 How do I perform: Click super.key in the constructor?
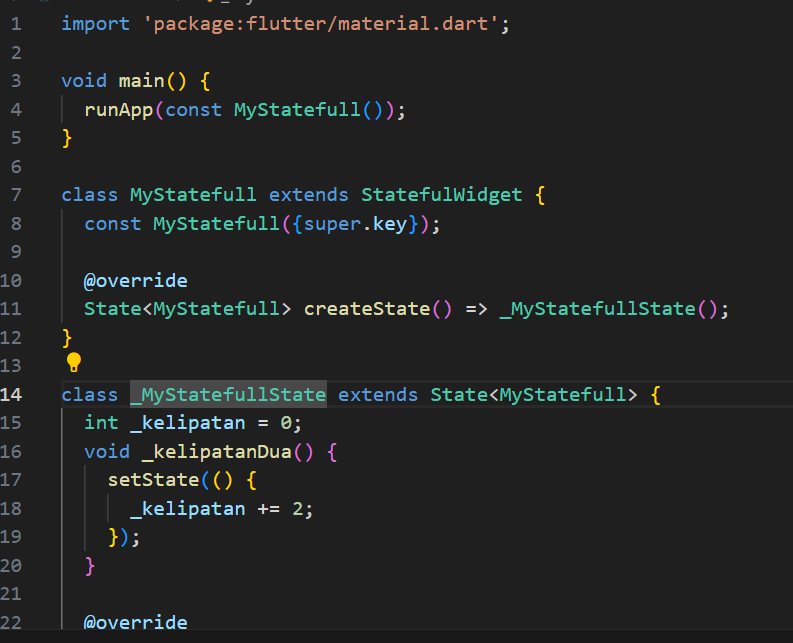pos(366,223)
